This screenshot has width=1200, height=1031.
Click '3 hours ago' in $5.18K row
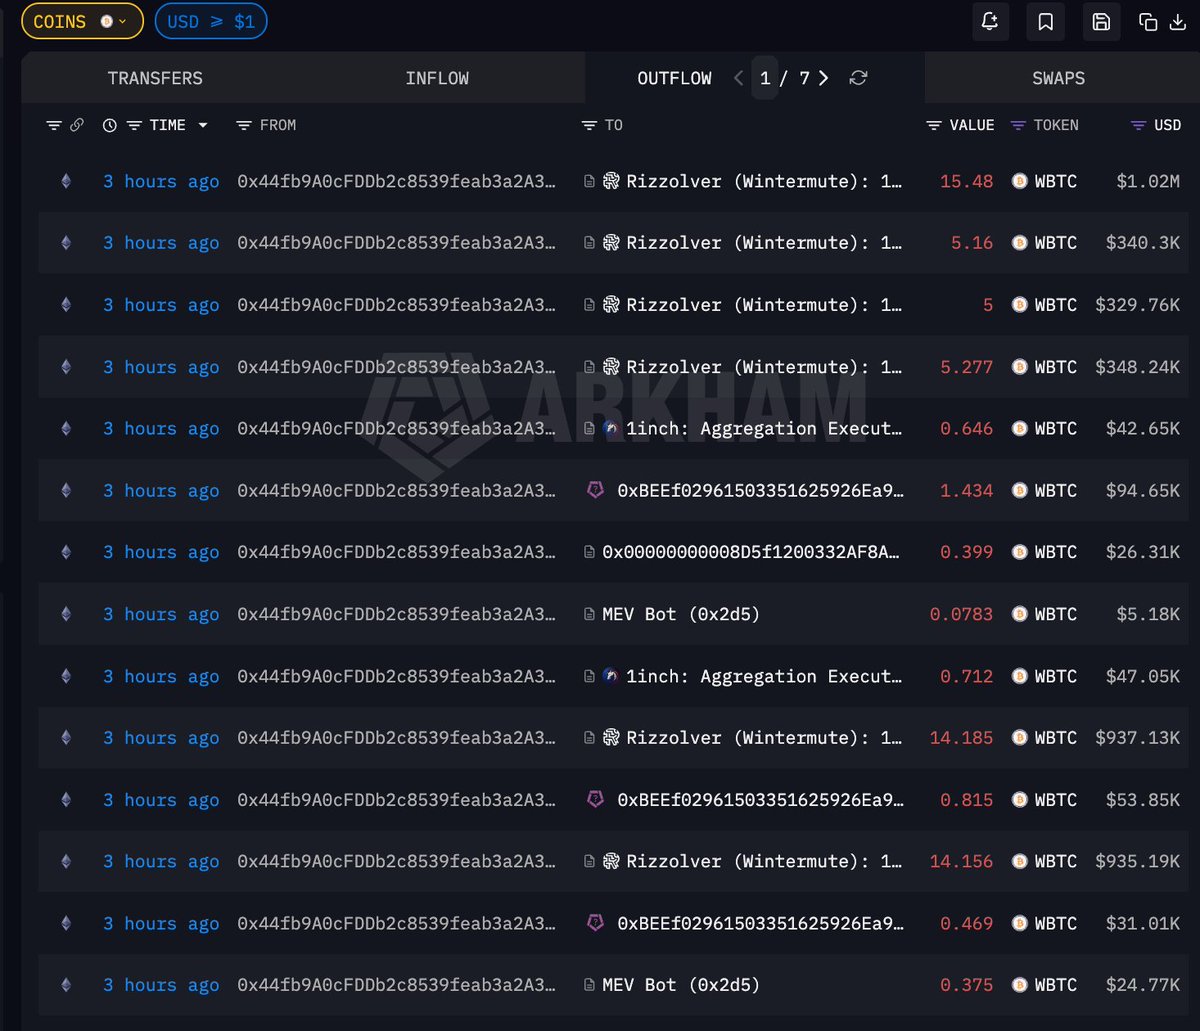click(161, 614)
